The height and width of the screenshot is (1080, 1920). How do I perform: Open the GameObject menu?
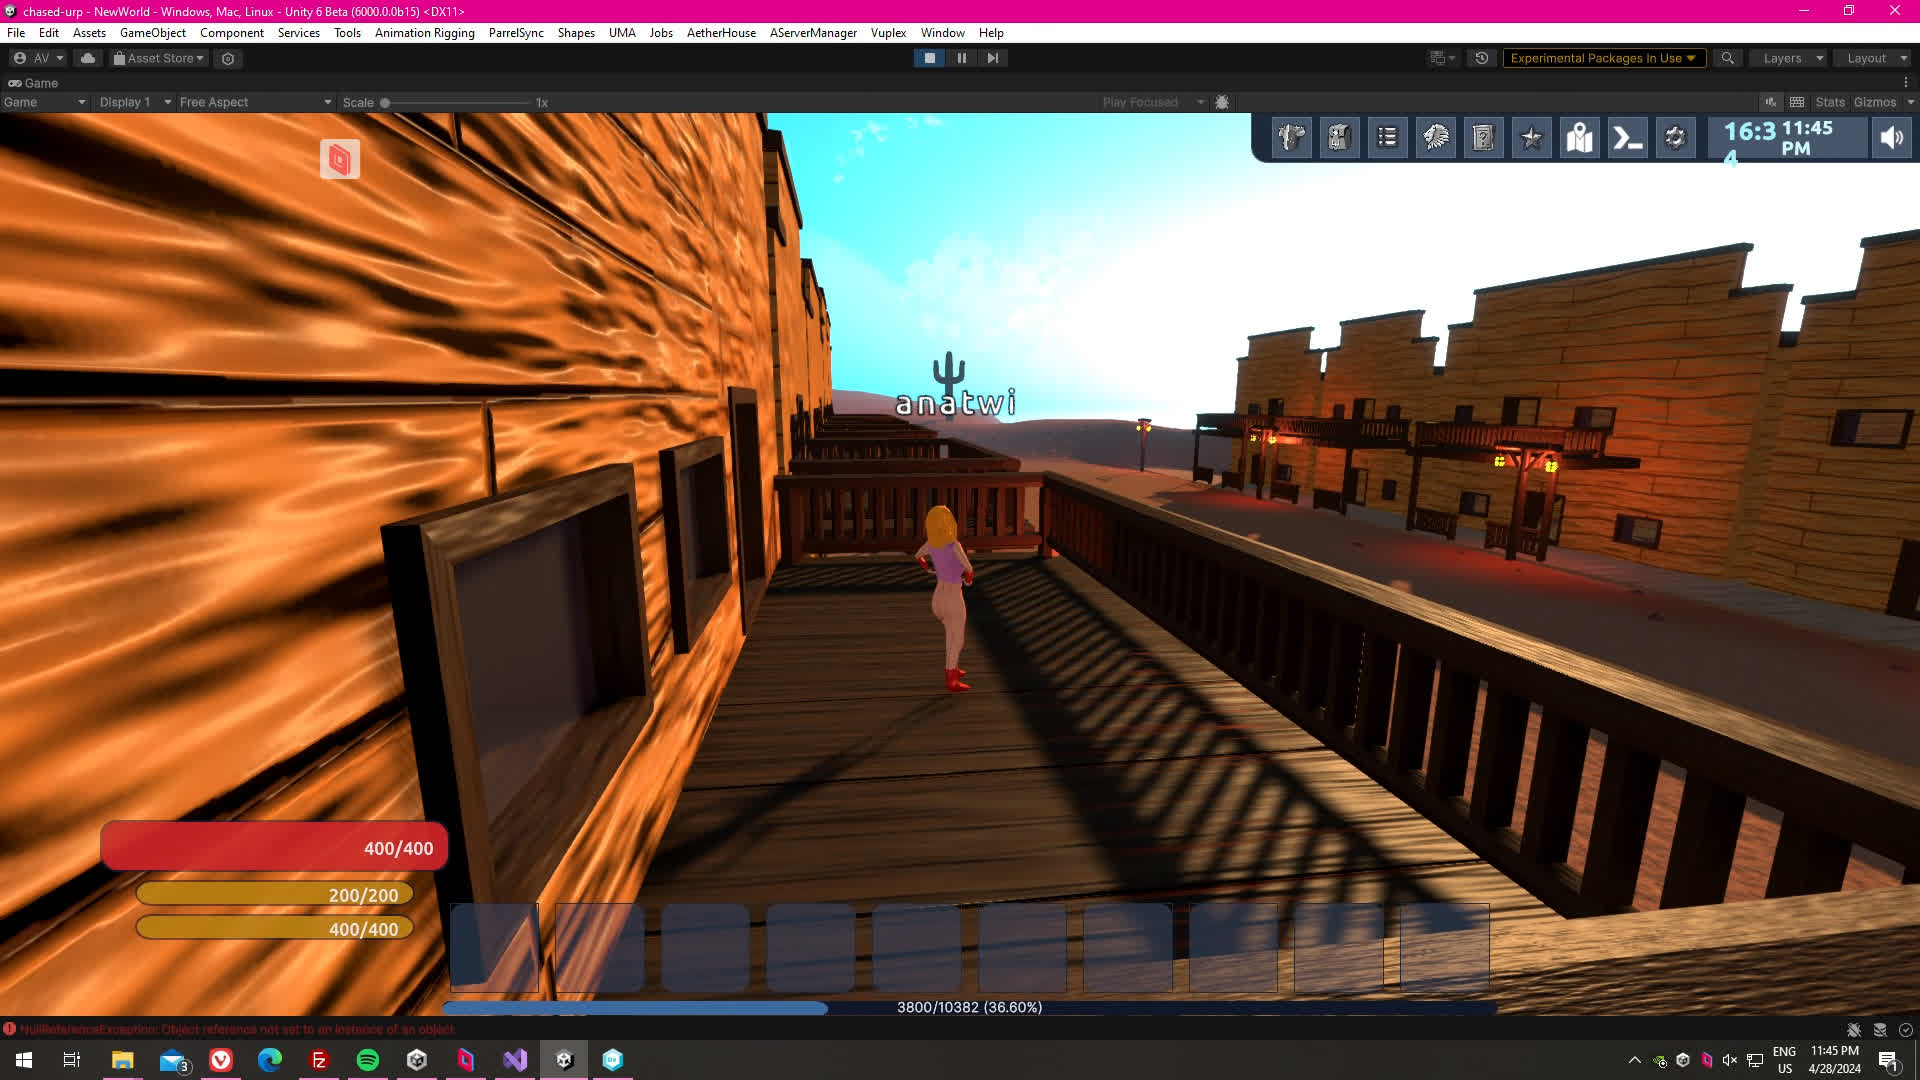(152, 33)
